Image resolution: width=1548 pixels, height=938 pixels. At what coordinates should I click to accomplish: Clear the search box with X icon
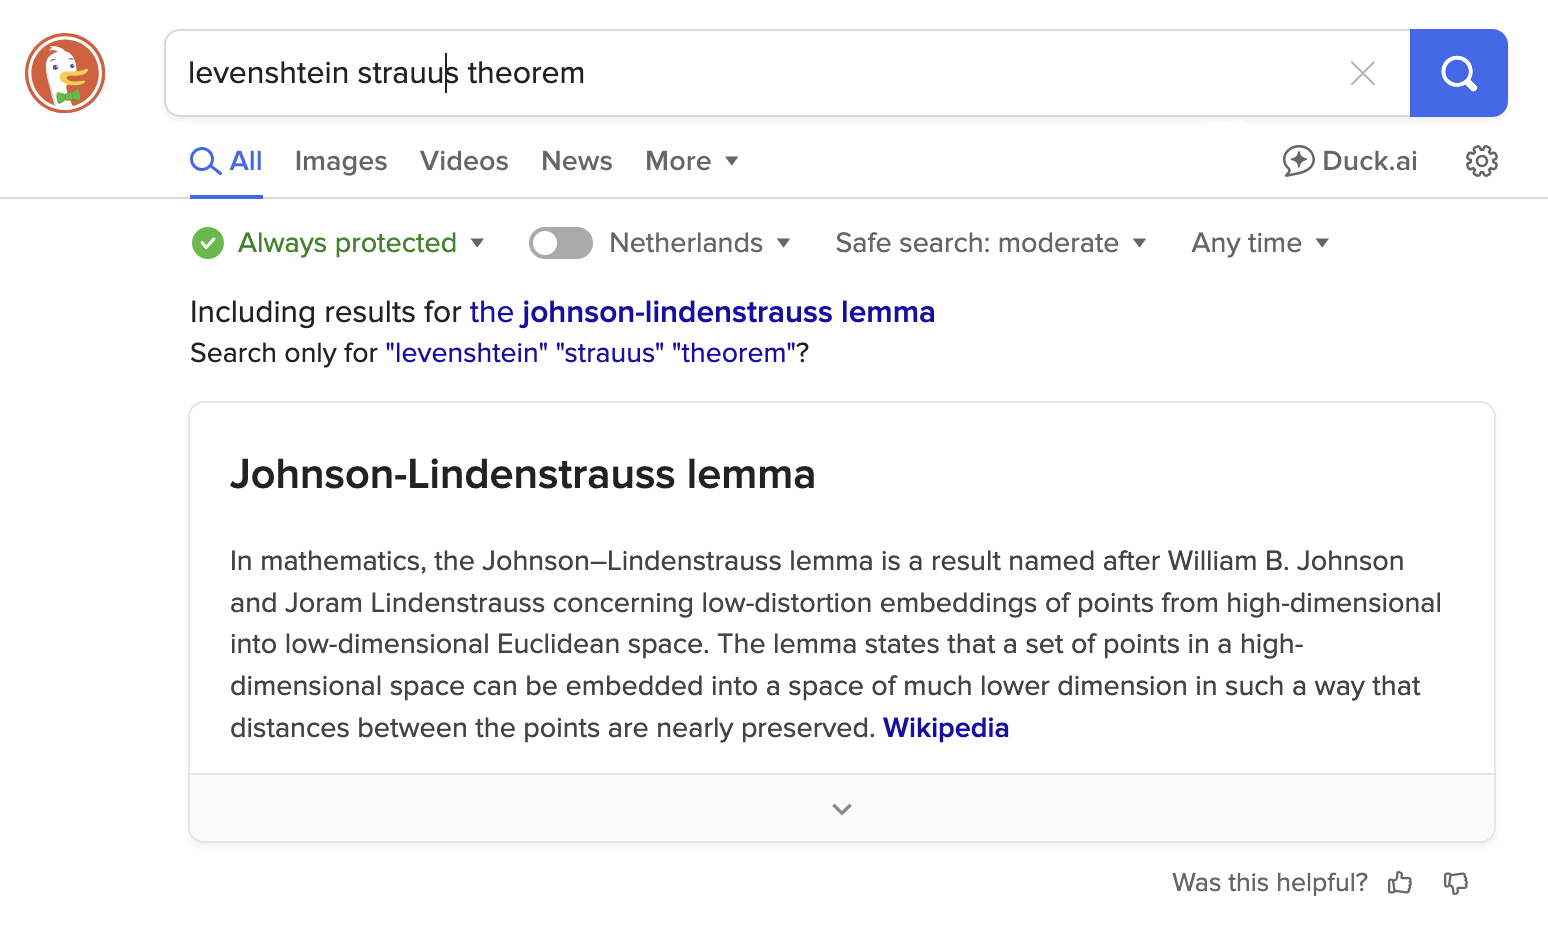point(1362,73)
